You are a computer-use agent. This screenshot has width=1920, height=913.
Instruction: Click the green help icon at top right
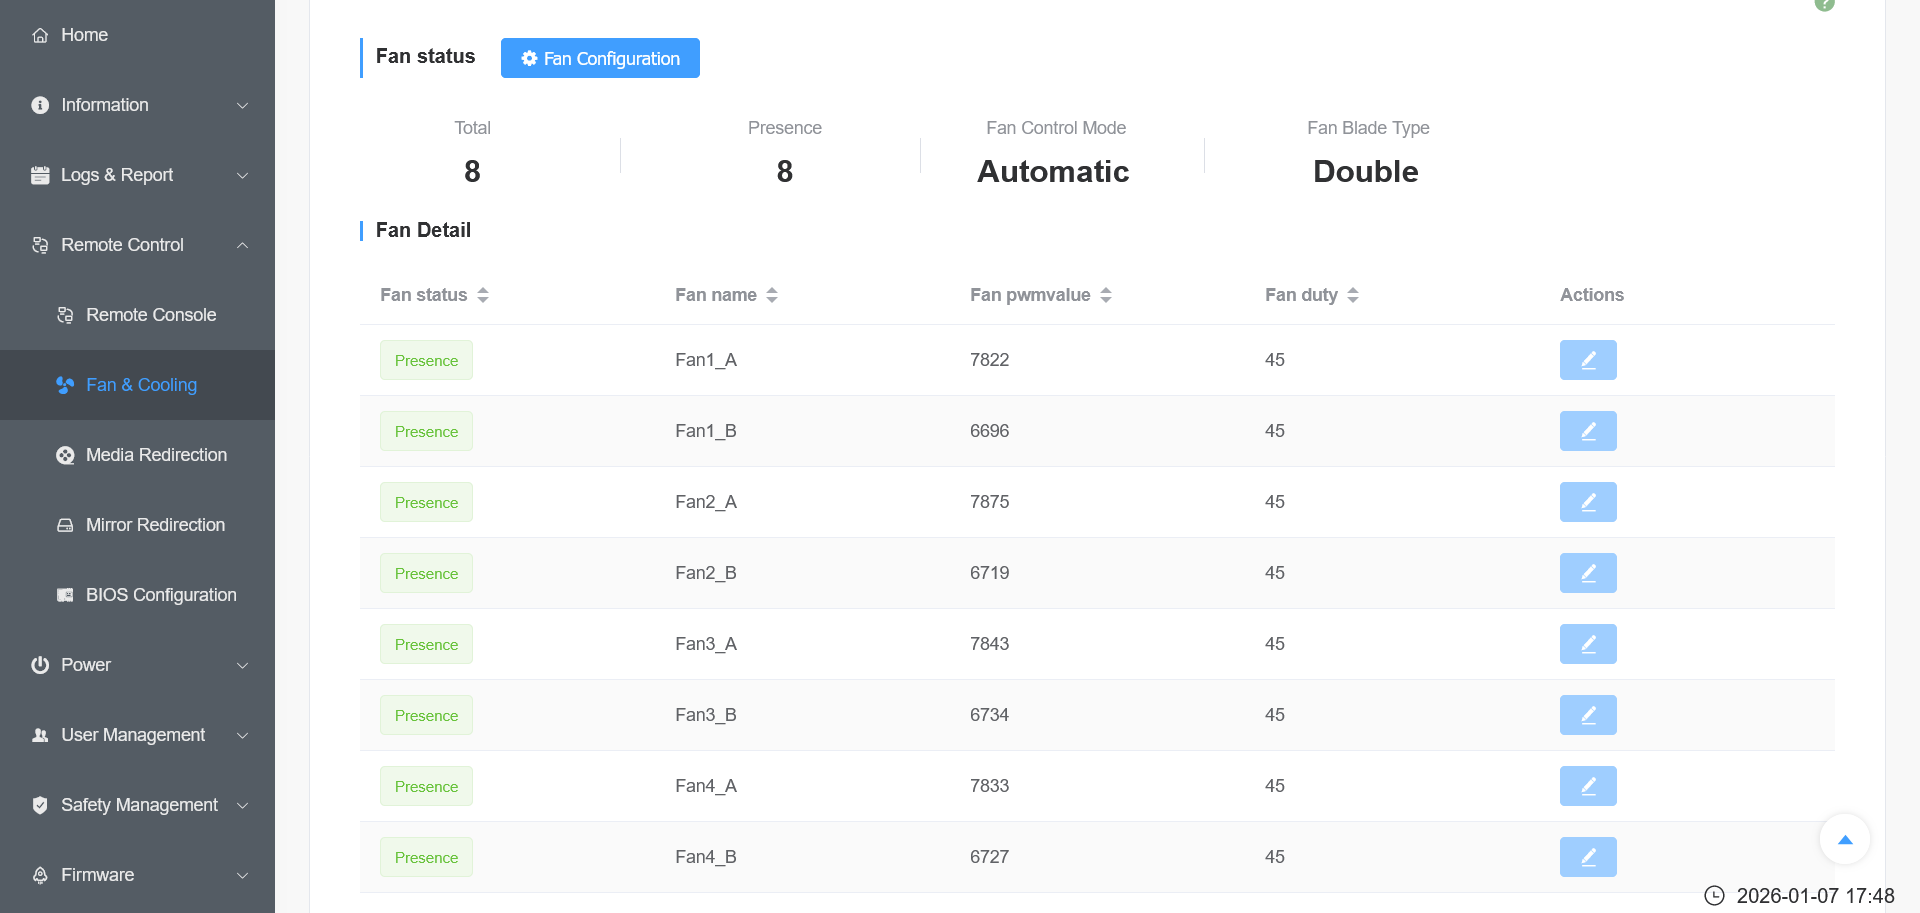(1824, 4)
